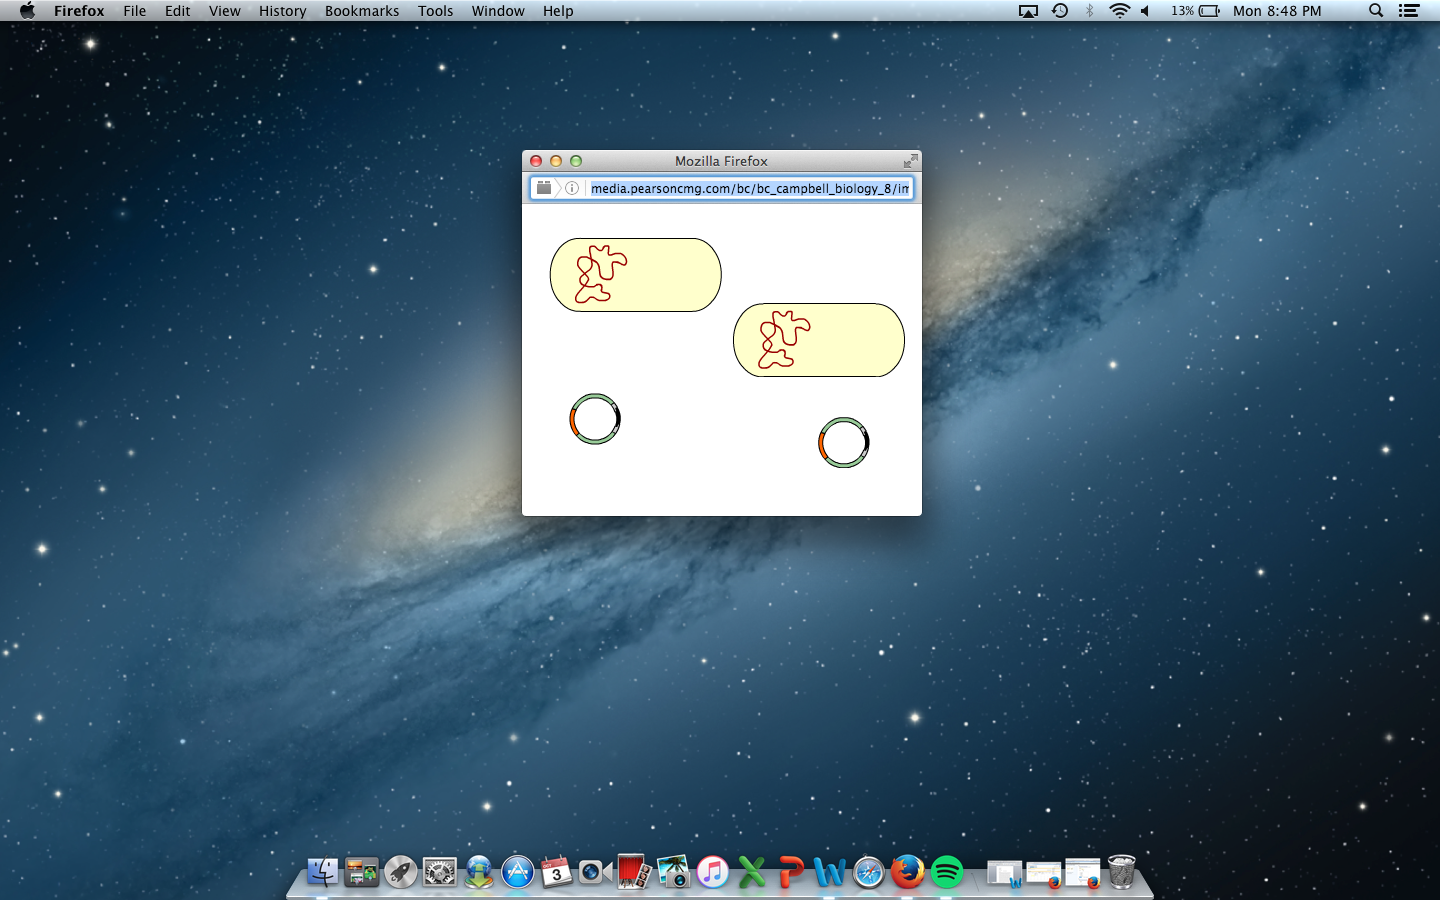The height and width of the screenshot is (900, 1440).
Task: Click the Bluetooth status icon
Action: click(1090, 11)
